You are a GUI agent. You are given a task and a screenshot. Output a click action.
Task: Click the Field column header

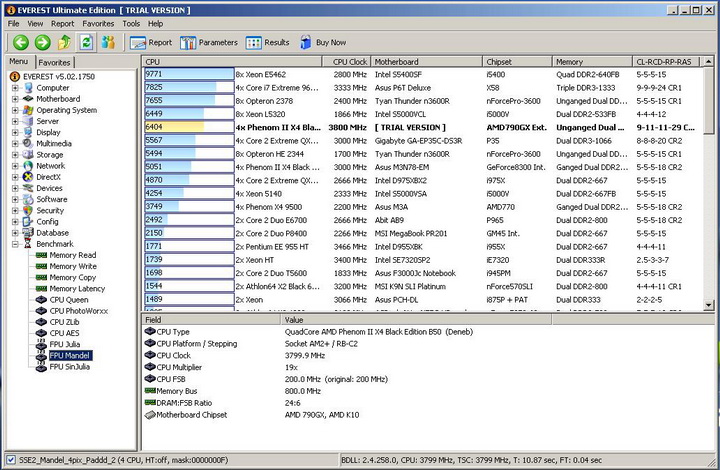pos(211,320)
